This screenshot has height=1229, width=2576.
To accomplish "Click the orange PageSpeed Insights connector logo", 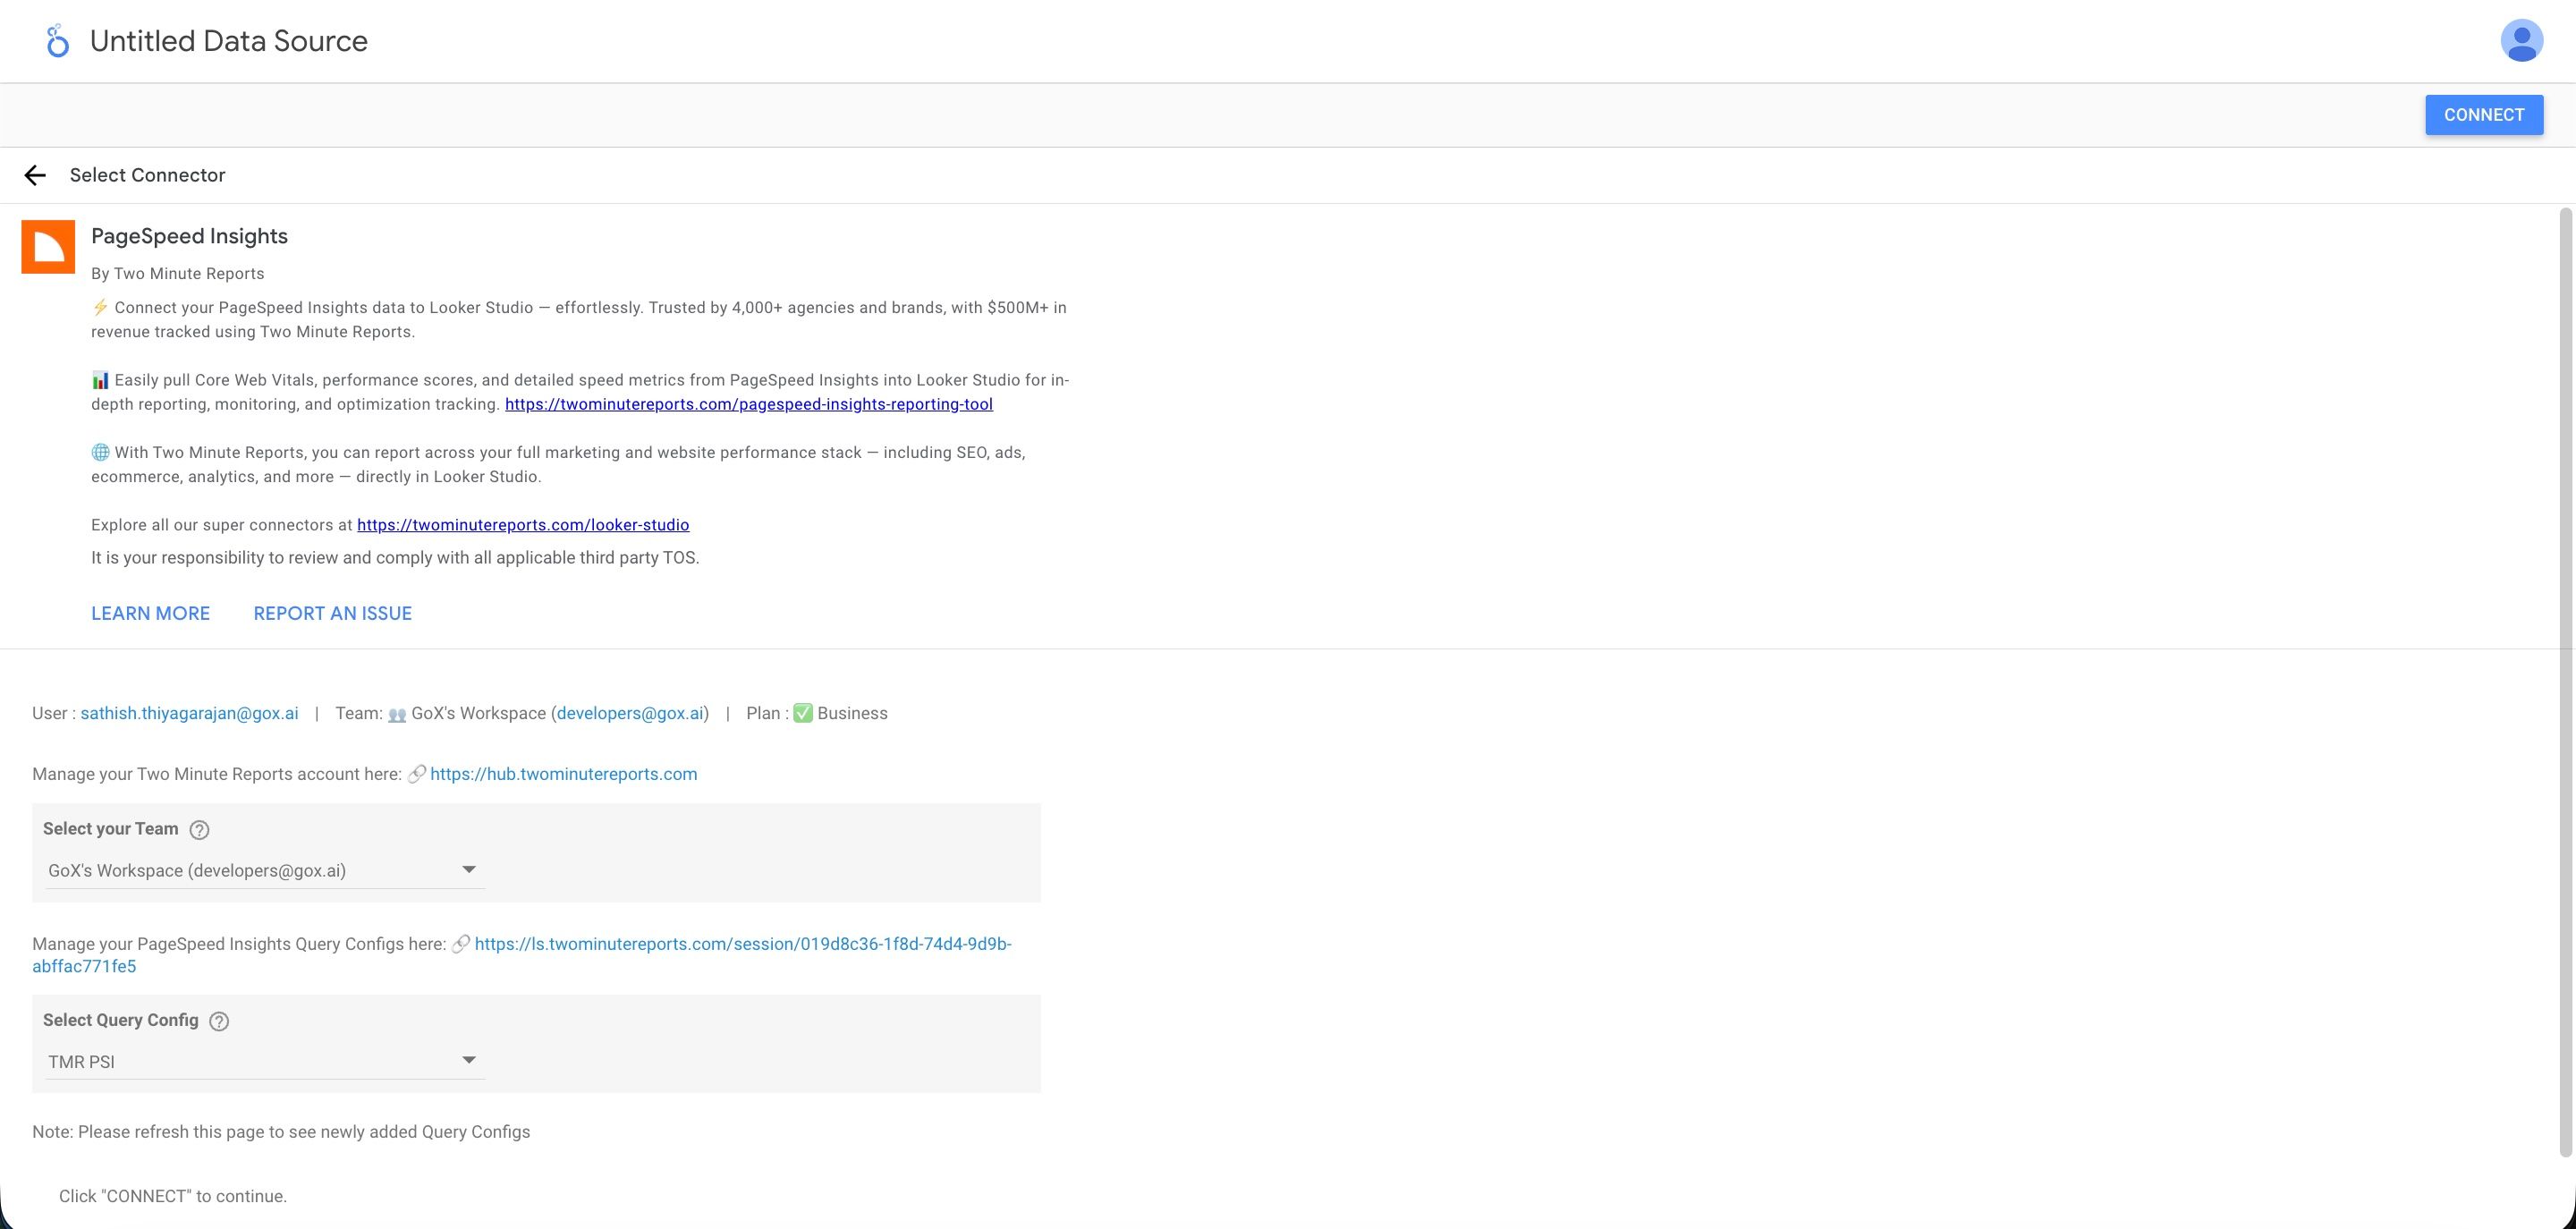I will tap(49, 246).
